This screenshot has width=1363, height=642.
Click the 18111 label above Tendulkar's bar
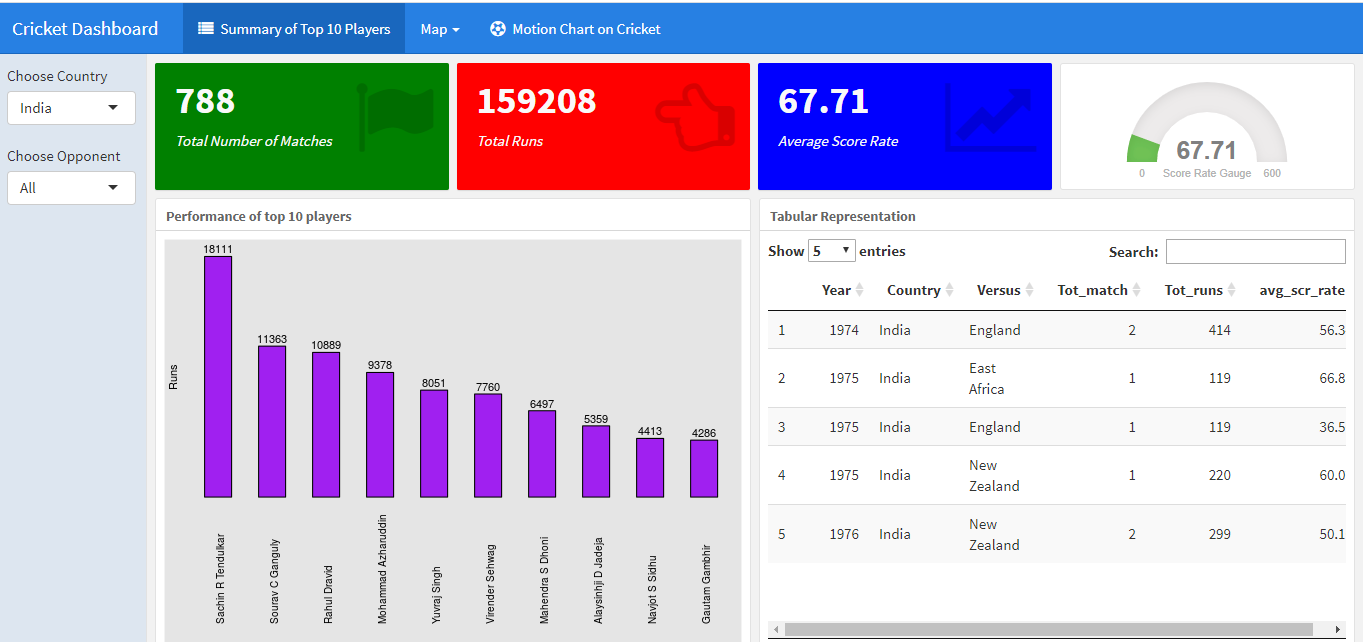[218, 249]
